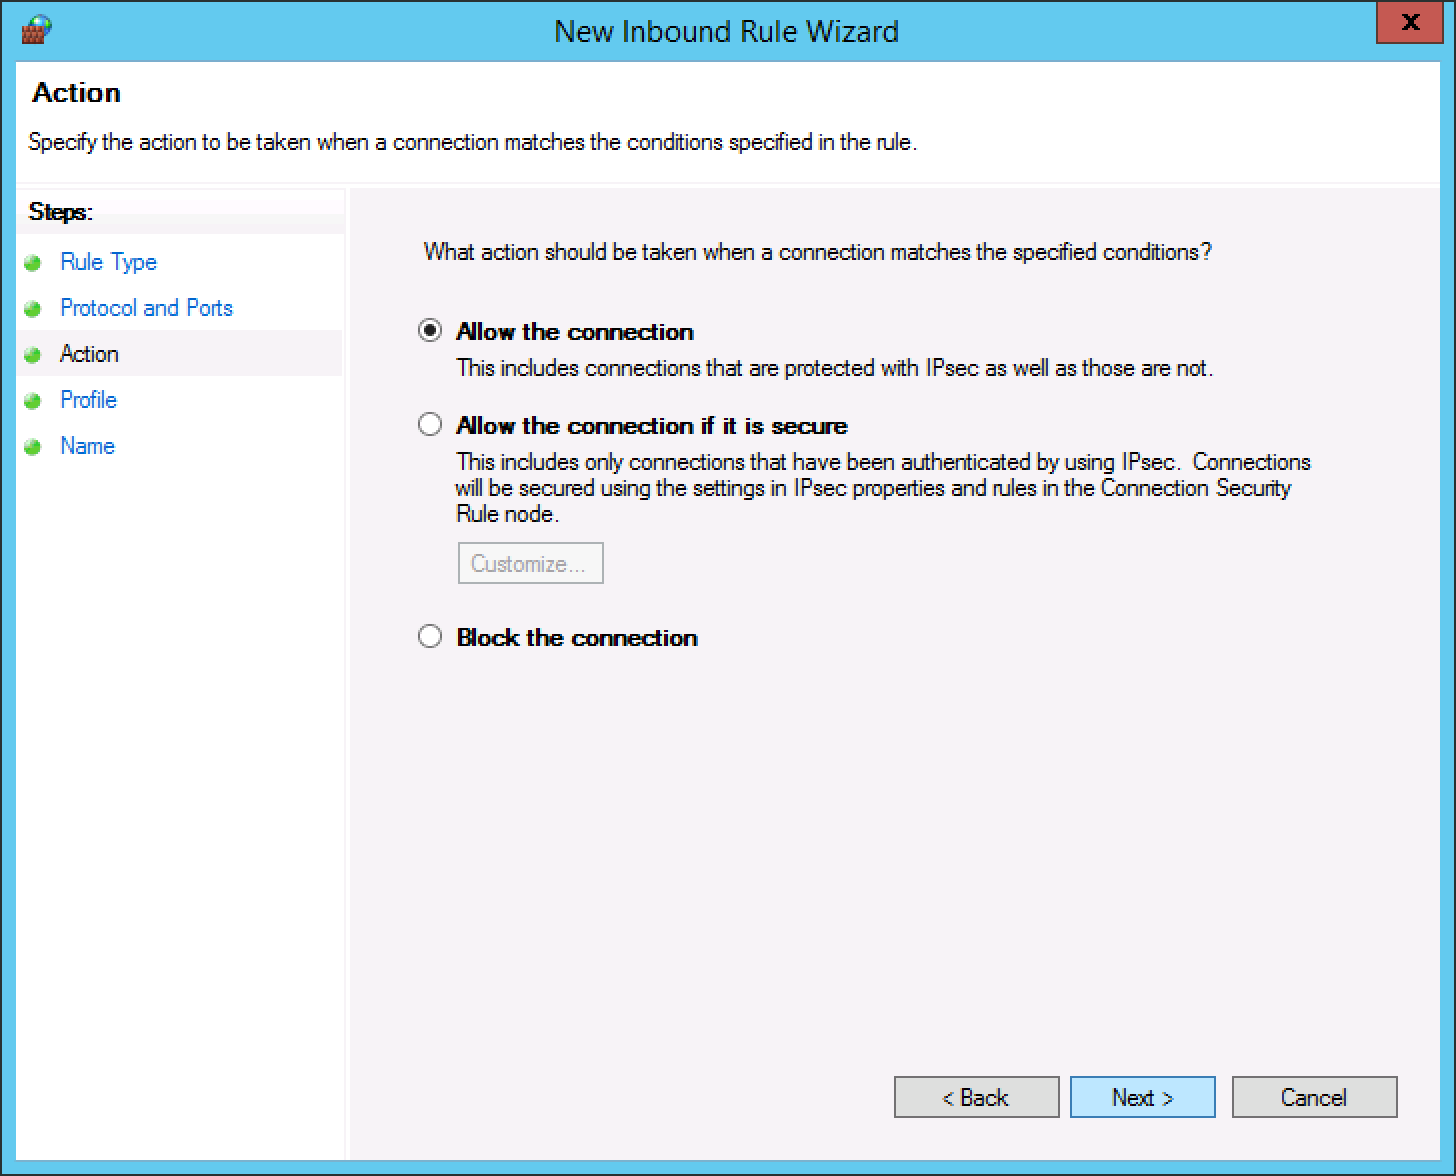Jump to the Profile step
1456x1176 pixels.
(x=88, y=400)
